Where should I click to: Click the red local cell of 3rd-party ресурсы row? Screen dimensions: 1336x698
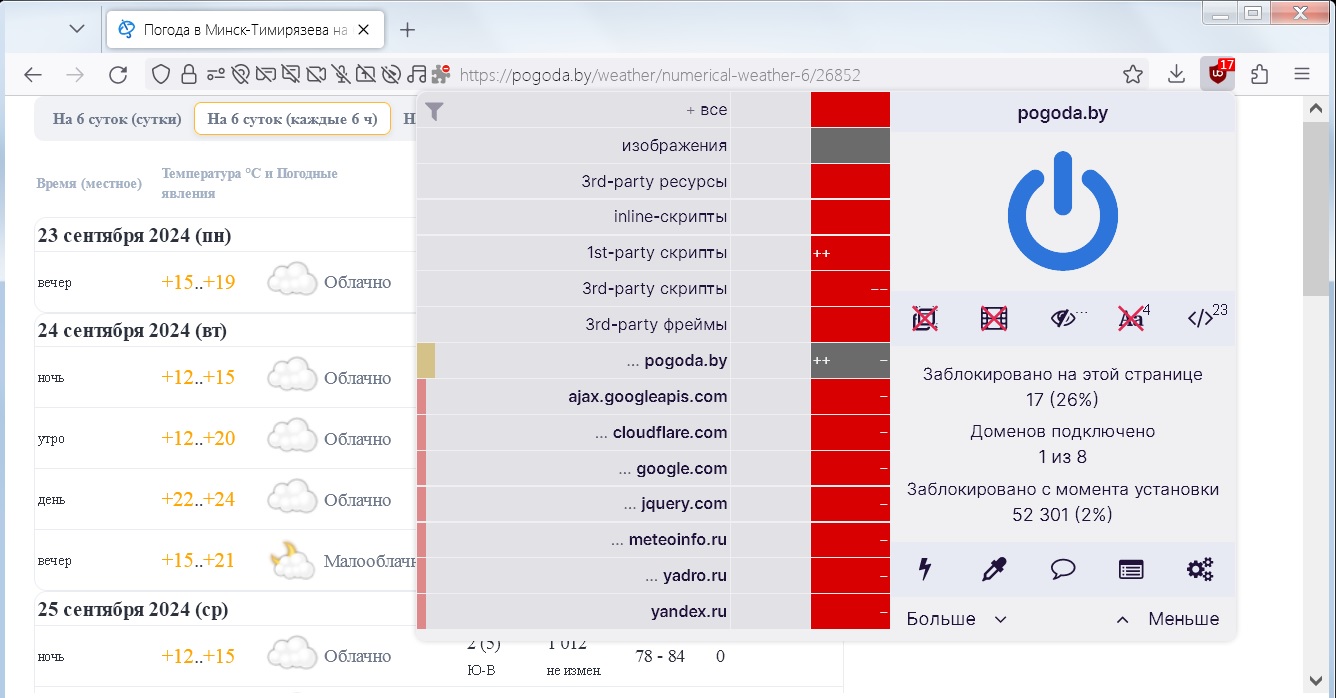click(x=850, y=182)
